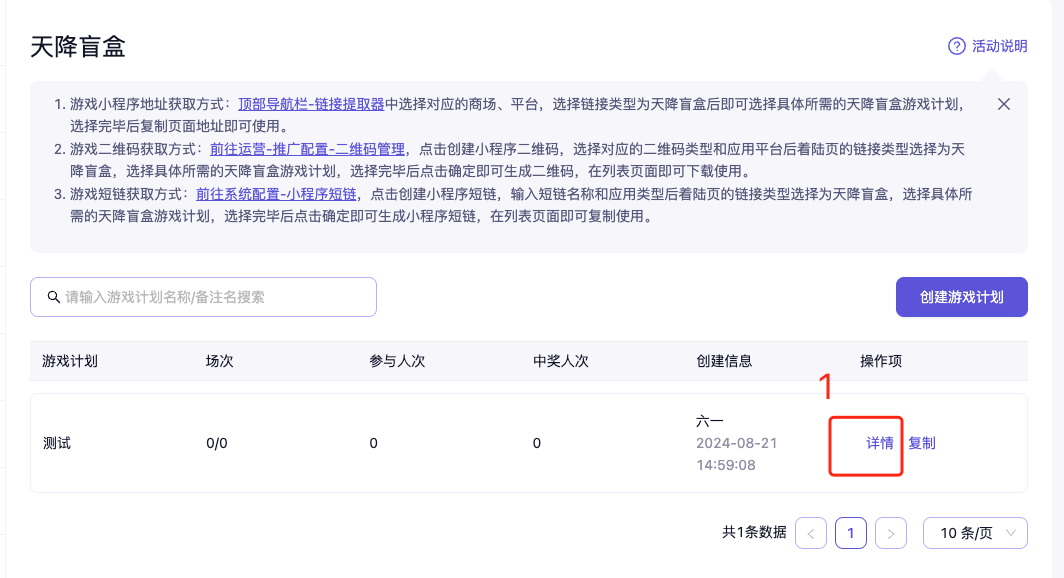
Task: Click the magnifier search icon
Action: point(53,297)
